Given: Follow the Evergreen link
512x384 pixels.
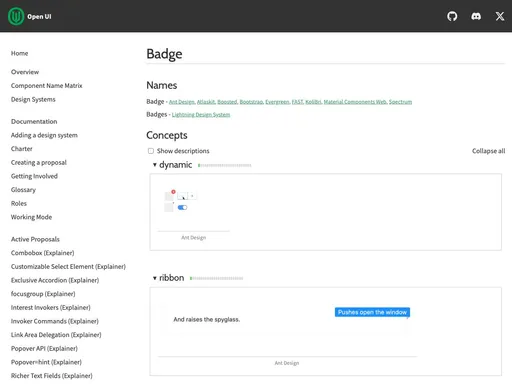Looking at the screenshot, I should [x=277, y=102].
